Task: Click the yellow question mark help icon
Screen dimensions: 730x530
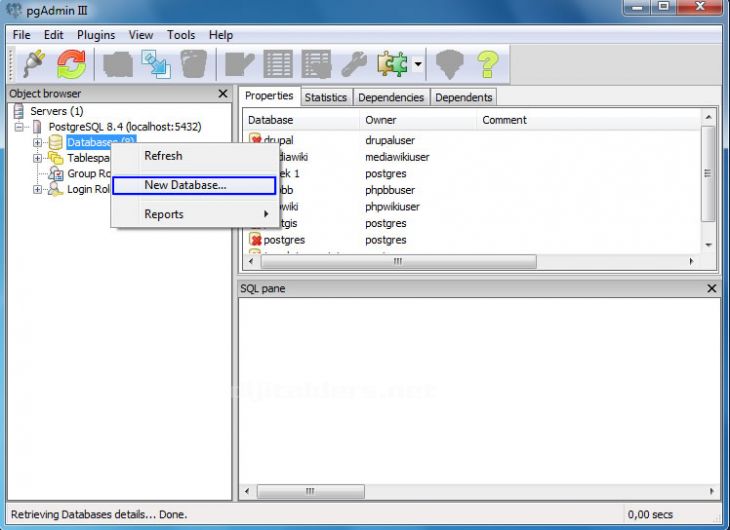Action: click(487, 64)
